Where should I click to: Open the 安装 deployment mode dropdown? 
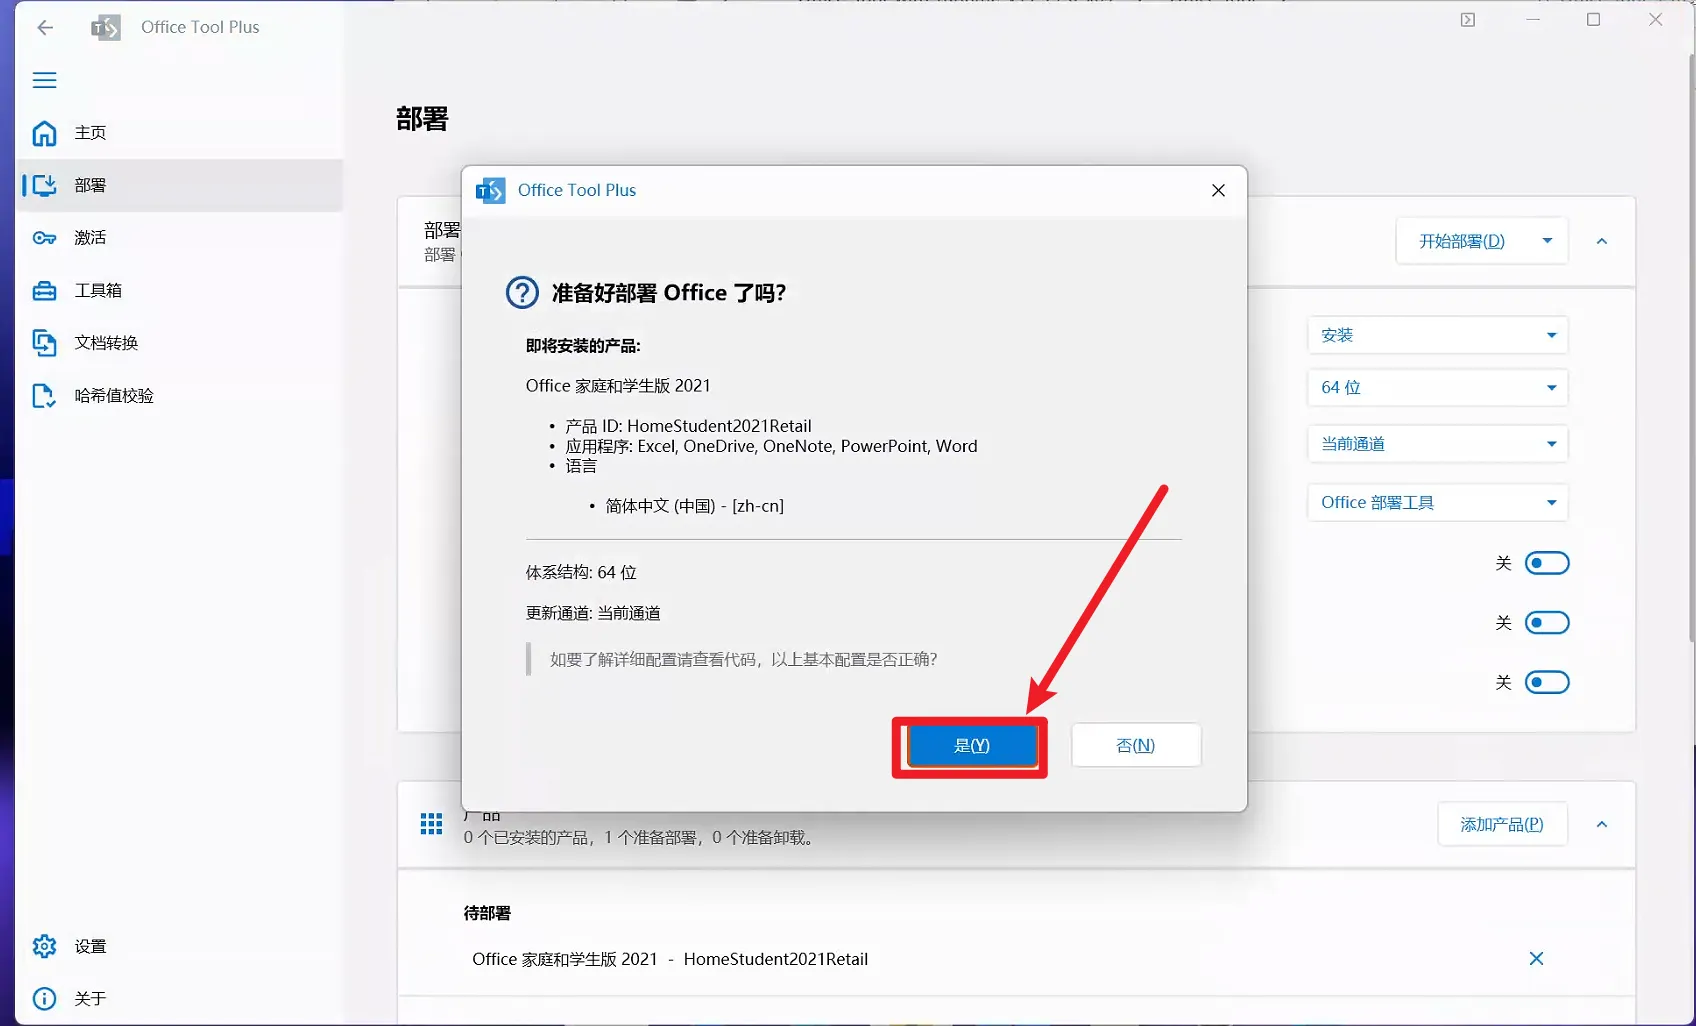tap(1438, 335)
